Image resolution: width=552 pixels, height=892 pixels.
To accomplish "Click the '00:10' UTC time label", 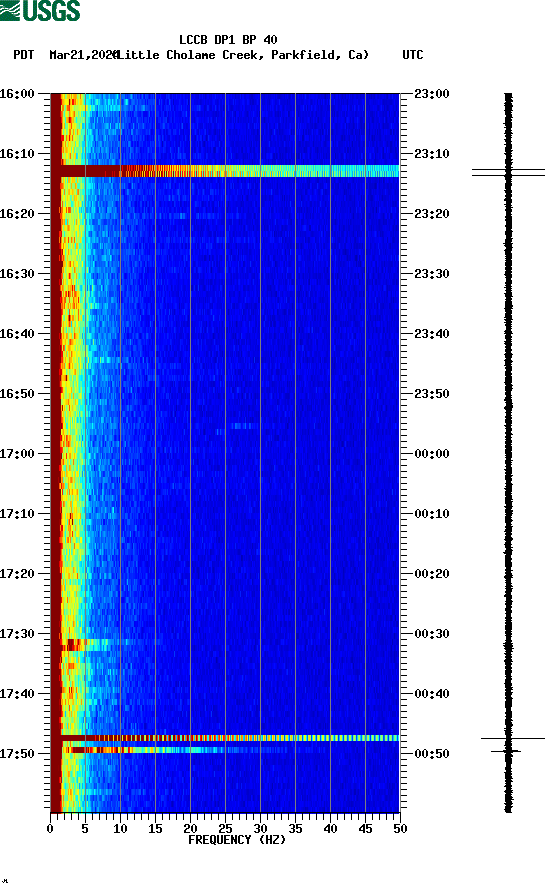I will coord(432,514).
